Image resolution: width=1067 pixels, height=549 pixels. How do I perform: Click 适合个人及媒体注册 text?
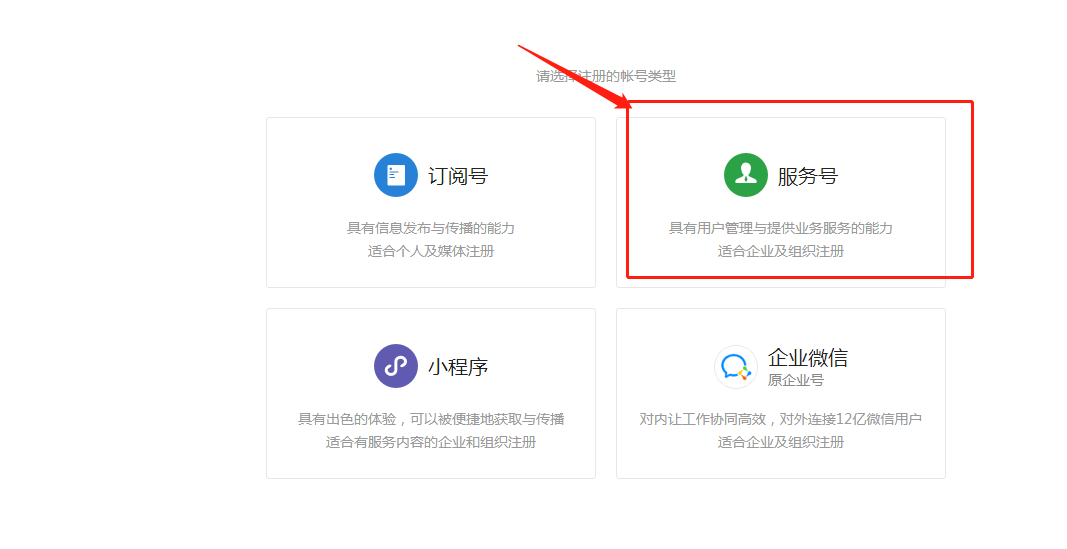pyautogui.click(x=431, y=252)
